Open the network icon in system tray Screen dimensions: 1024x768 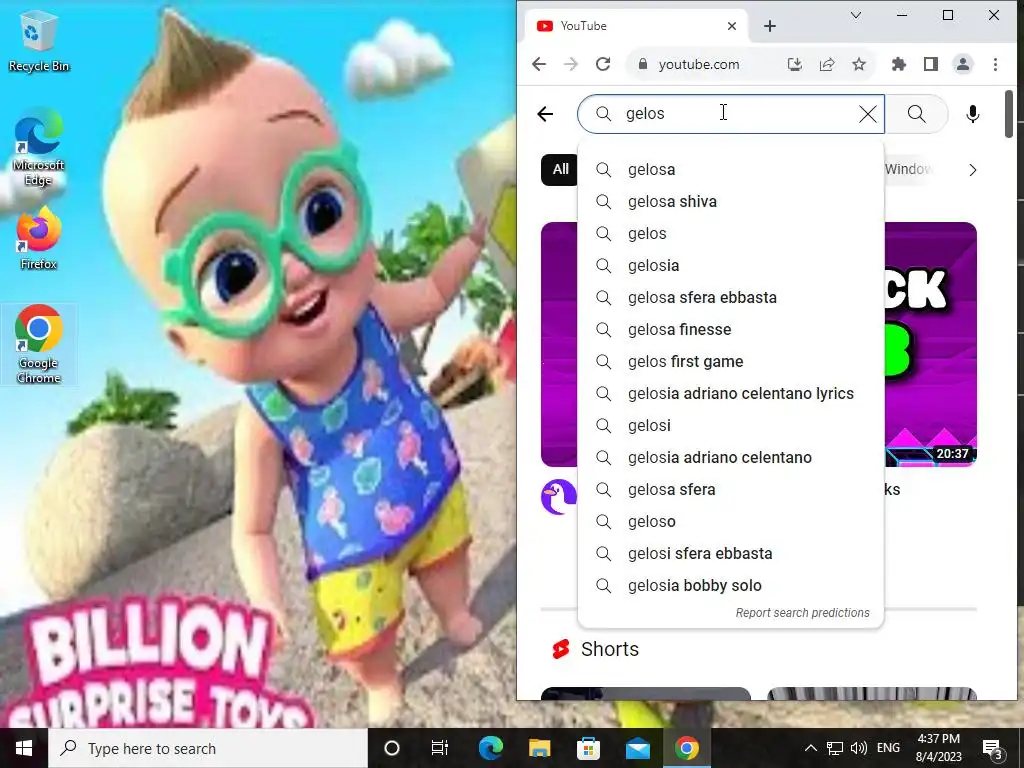click(x=835, y=748)
